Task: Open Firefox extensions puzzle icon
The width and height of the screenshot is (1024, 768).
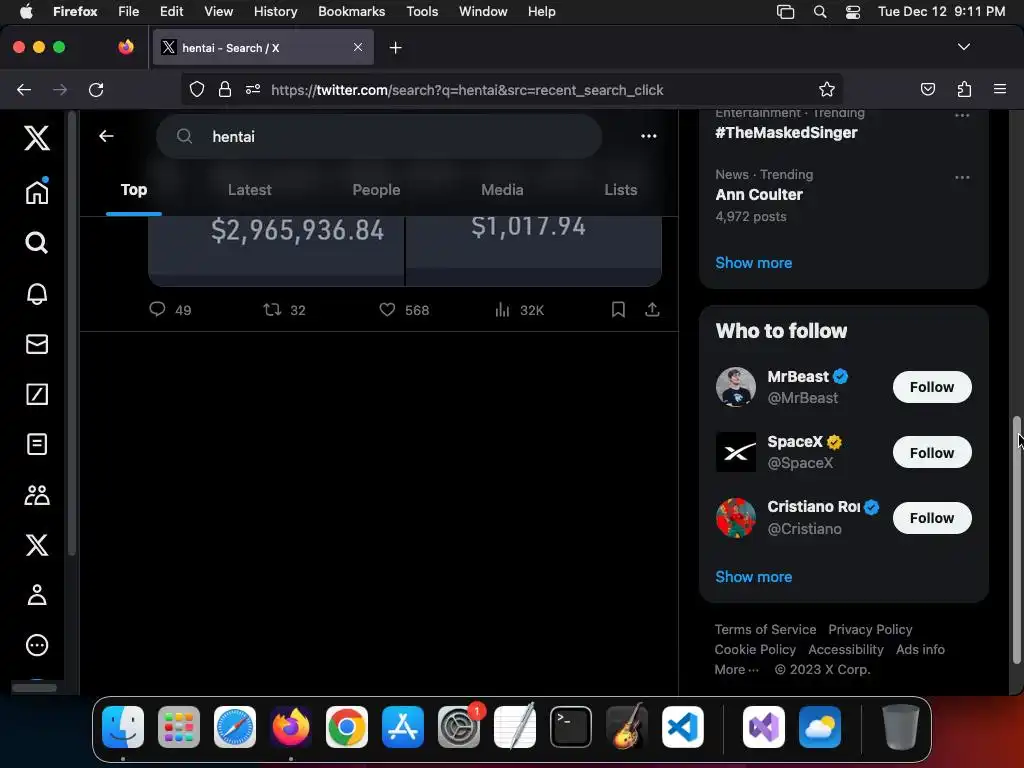Action: coord(964,89)
